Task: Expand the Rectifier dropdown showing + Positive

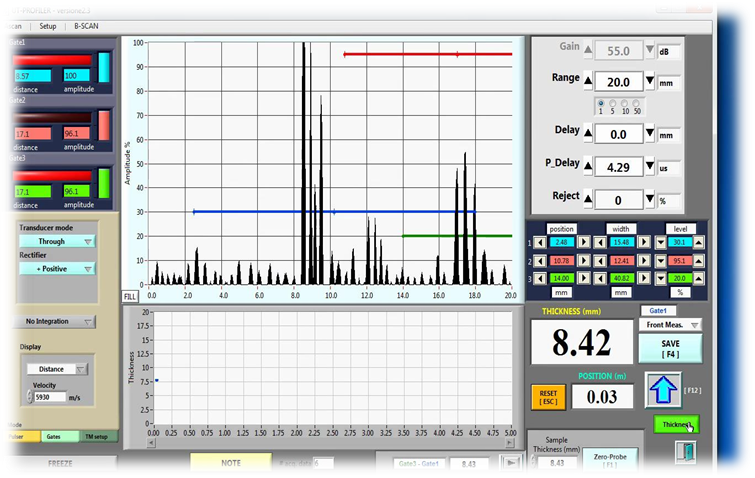Action: click(57, 268)
